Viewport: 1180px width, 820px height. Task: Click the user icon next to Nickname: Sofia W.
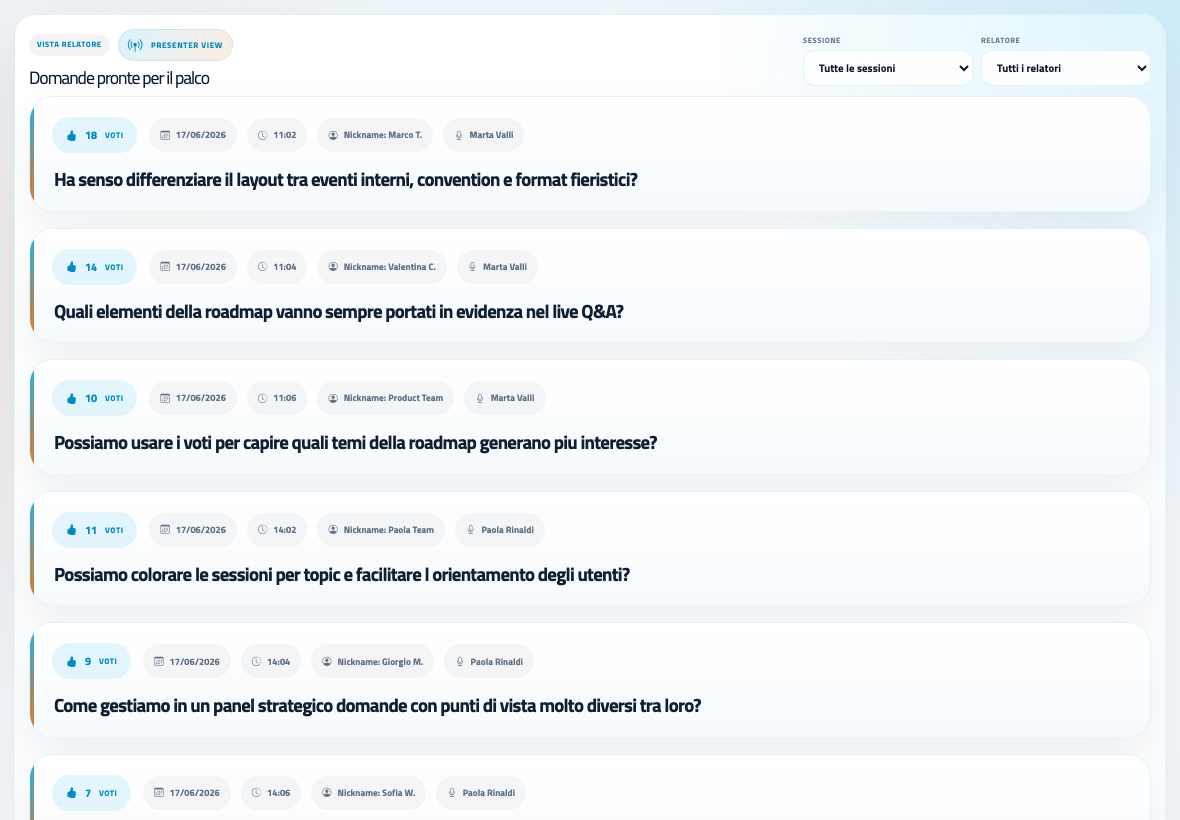coord(327,793)
